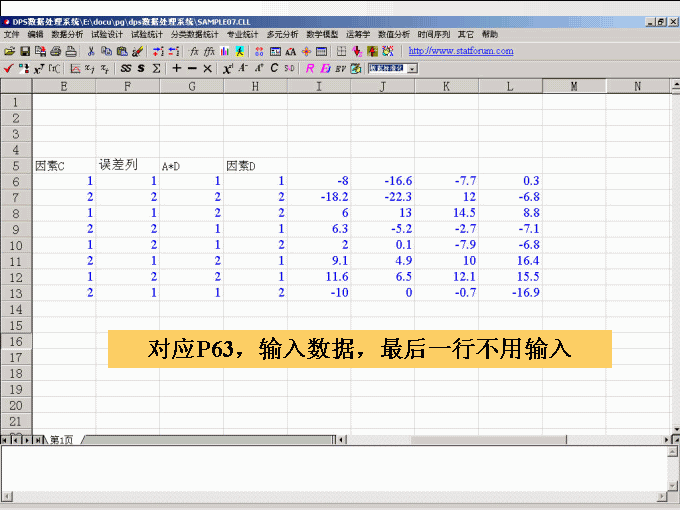Click the Open file folder icon

pos(10,51)
